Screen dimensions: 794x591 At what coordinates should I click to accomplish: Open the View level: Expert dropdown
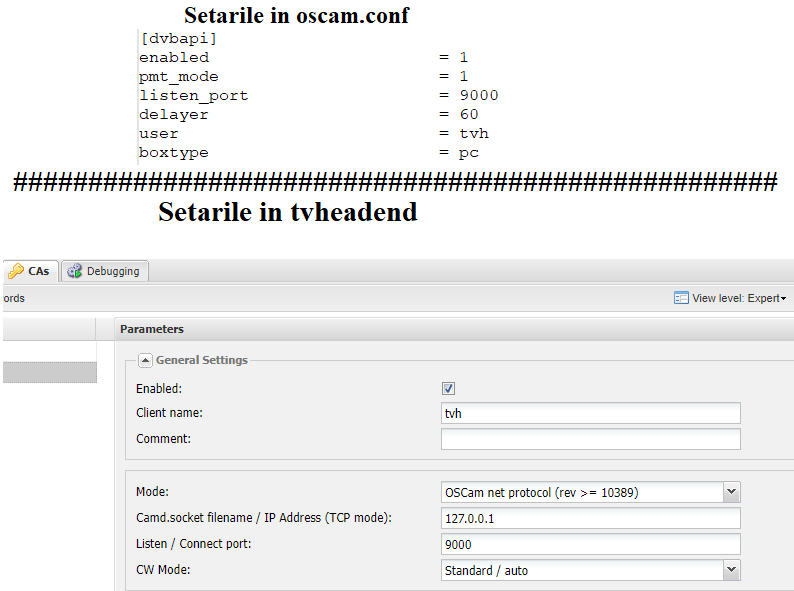click(x=730, y=298)
